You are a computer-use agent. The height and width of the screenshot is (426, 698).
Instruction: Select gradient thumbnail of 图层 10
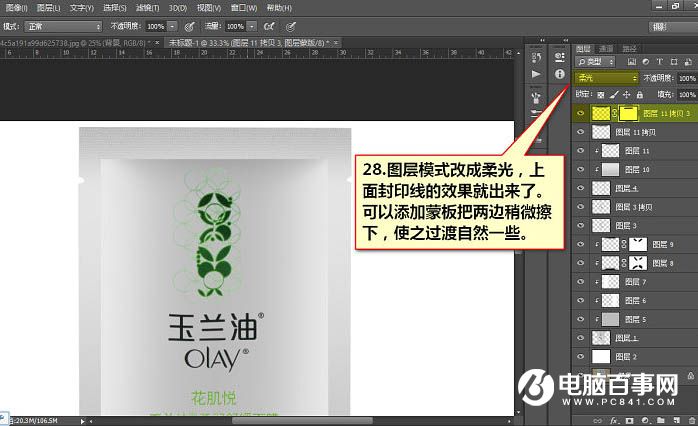(x=610, y=170)
